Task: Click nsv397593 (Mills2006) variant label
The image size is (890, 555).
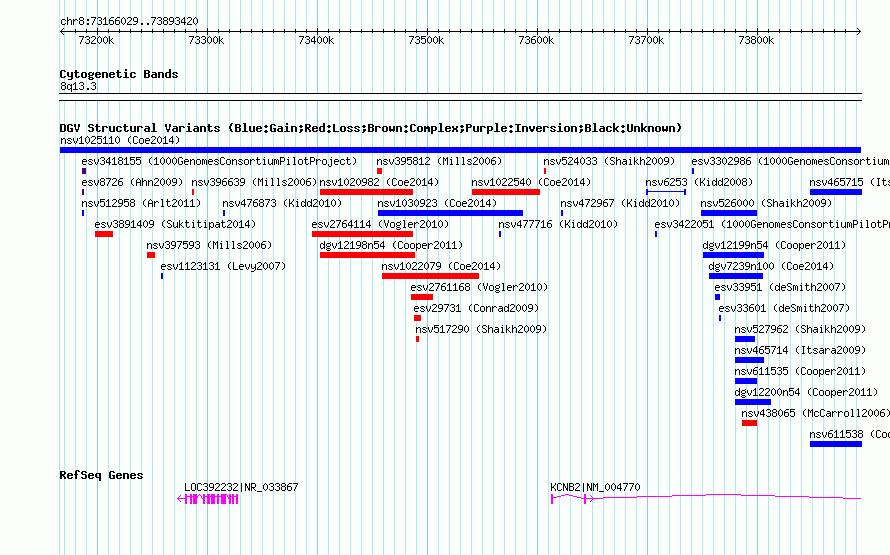Action: click(x=209, y=245)
